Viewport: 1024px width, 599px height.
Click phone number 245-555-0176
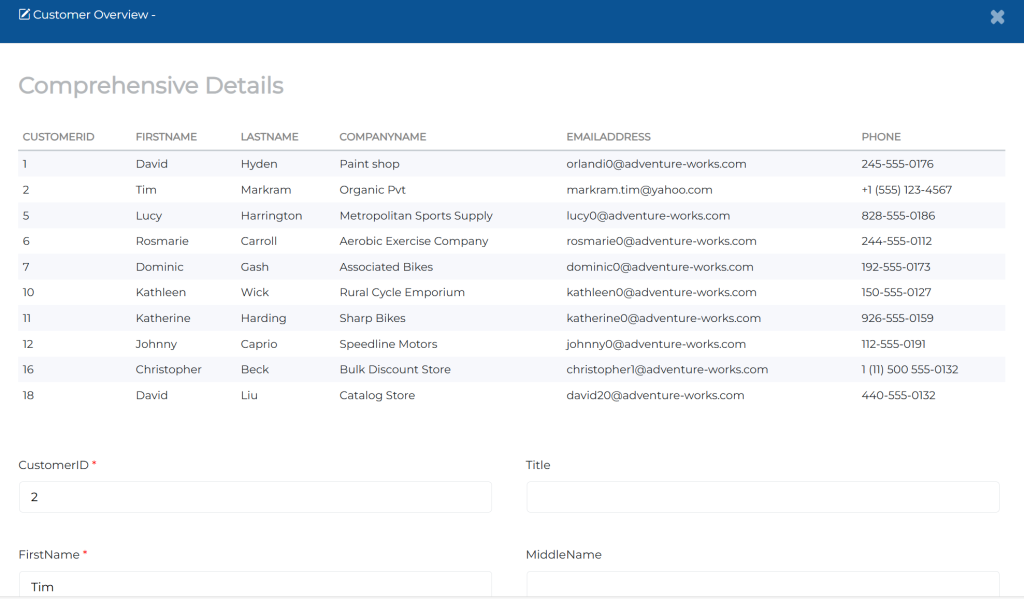pyautogui.click(x=897, y=164)
